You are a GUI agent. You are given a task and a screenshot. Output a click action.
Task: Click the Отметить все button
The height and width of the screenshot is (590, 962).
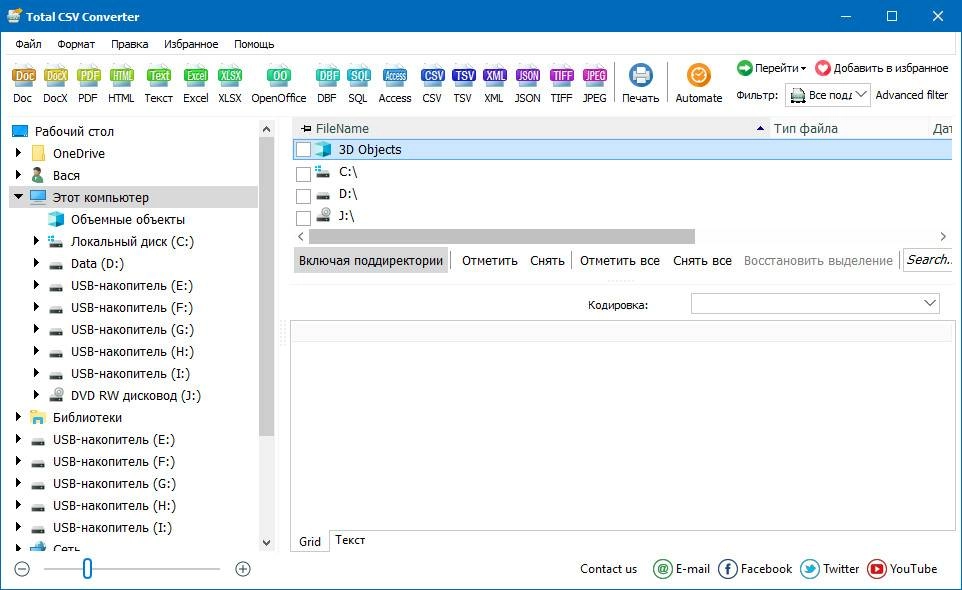pyautogui.click(x=620, y=261)
